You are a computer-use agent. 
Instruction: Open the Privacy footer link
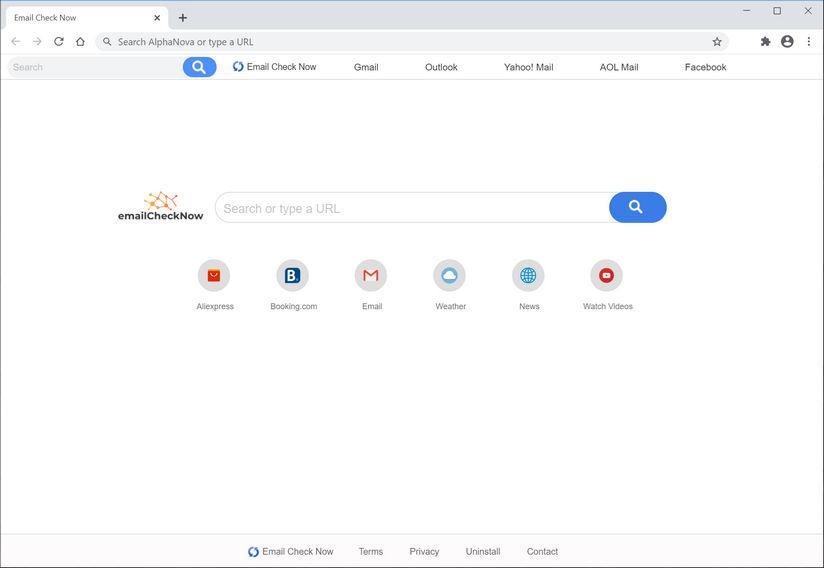[424, 552]
